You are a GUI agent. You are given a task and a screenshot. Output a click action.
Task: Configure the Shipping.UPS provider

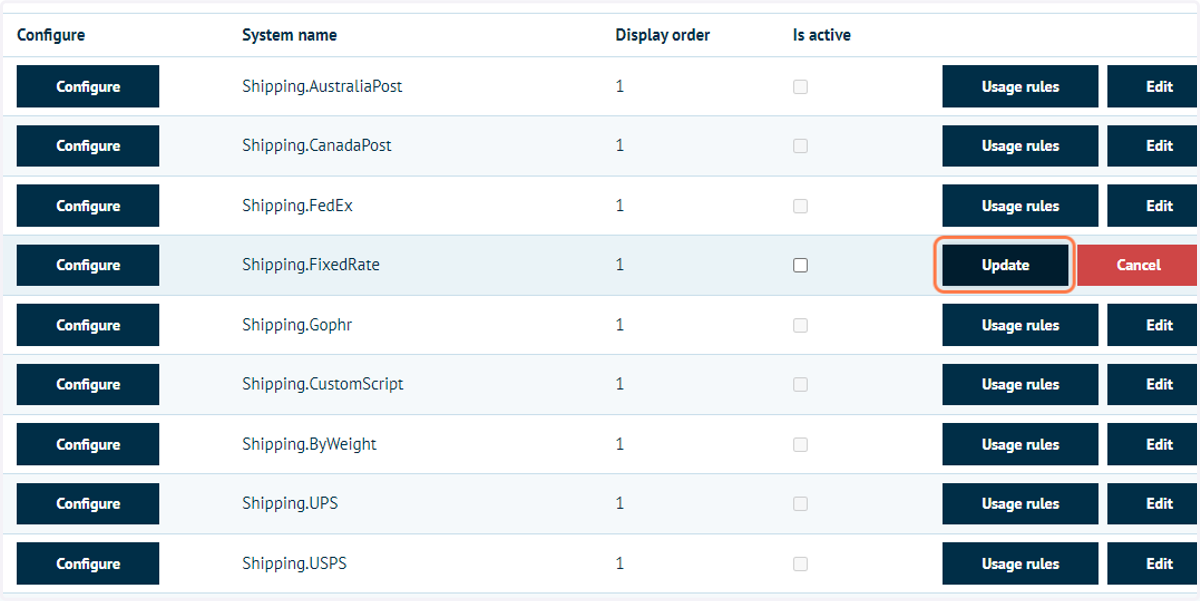(88, 504)
